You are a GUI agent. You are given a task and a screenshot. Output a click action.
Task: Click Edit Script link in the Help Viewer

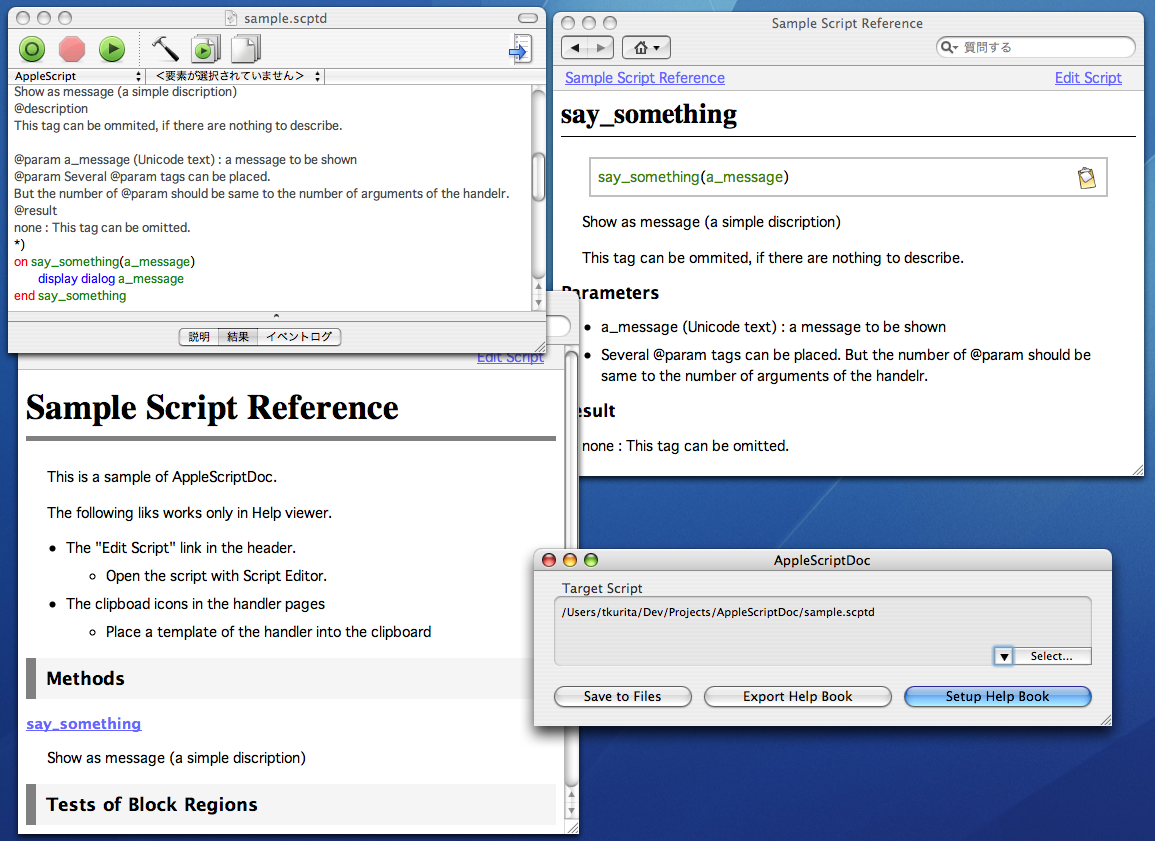click(x=1088, y=78)
